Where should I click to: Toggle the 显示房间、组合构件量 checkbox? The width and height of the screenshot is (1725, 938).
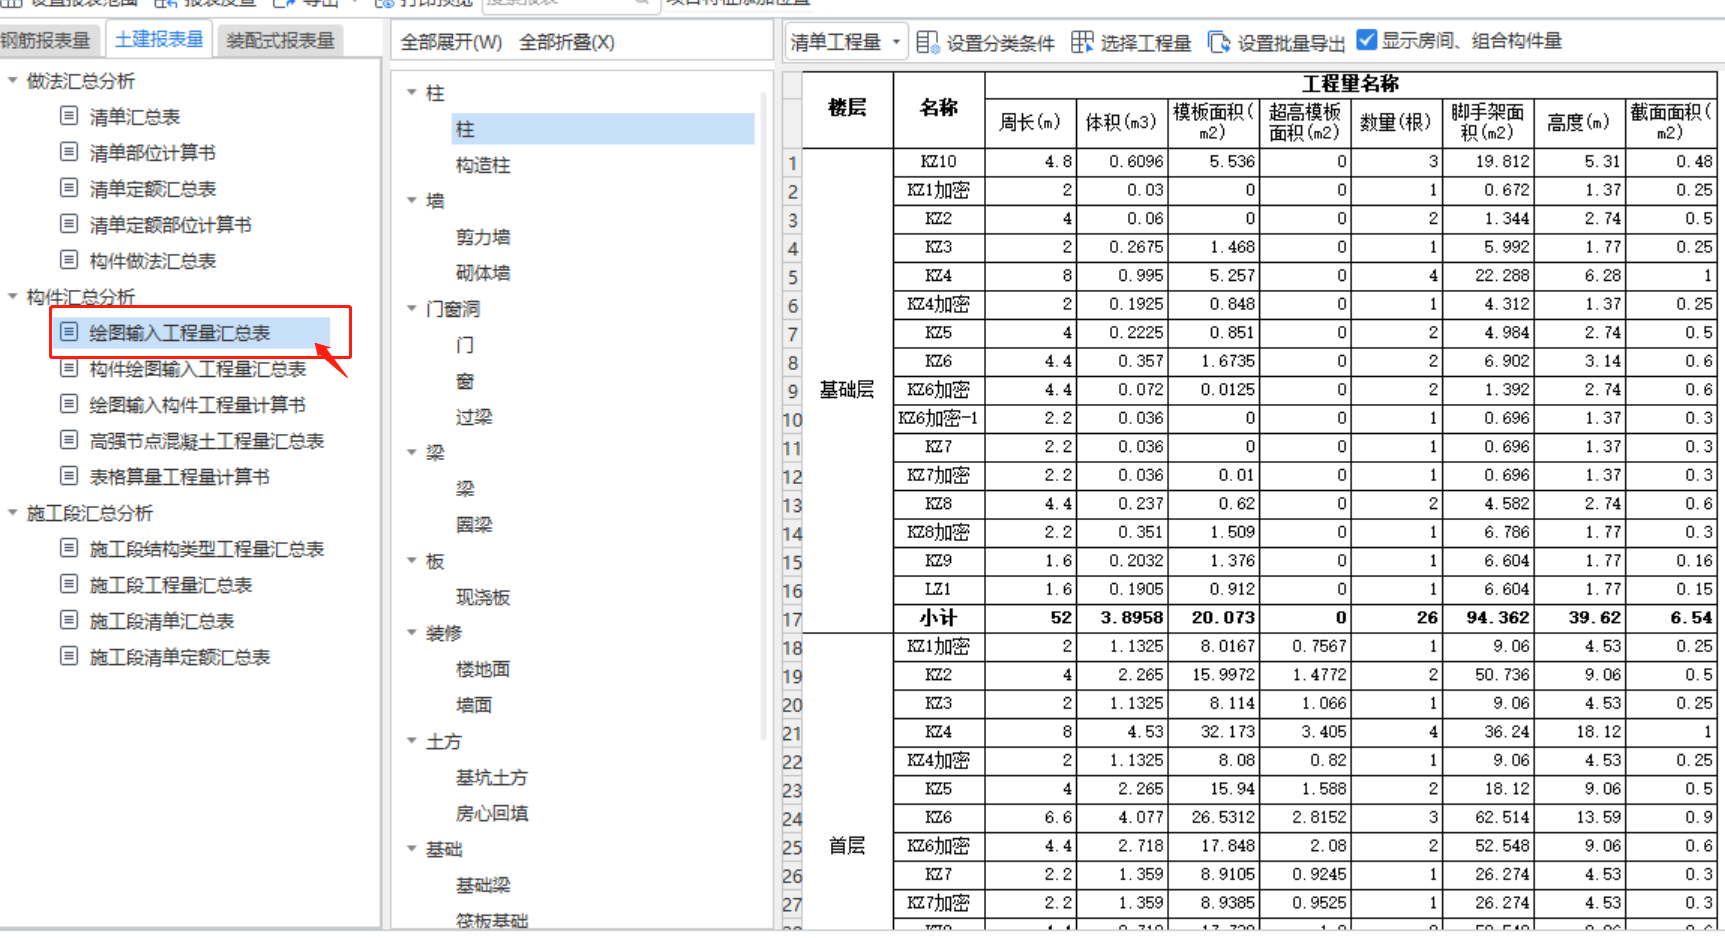pos(1367,40)
